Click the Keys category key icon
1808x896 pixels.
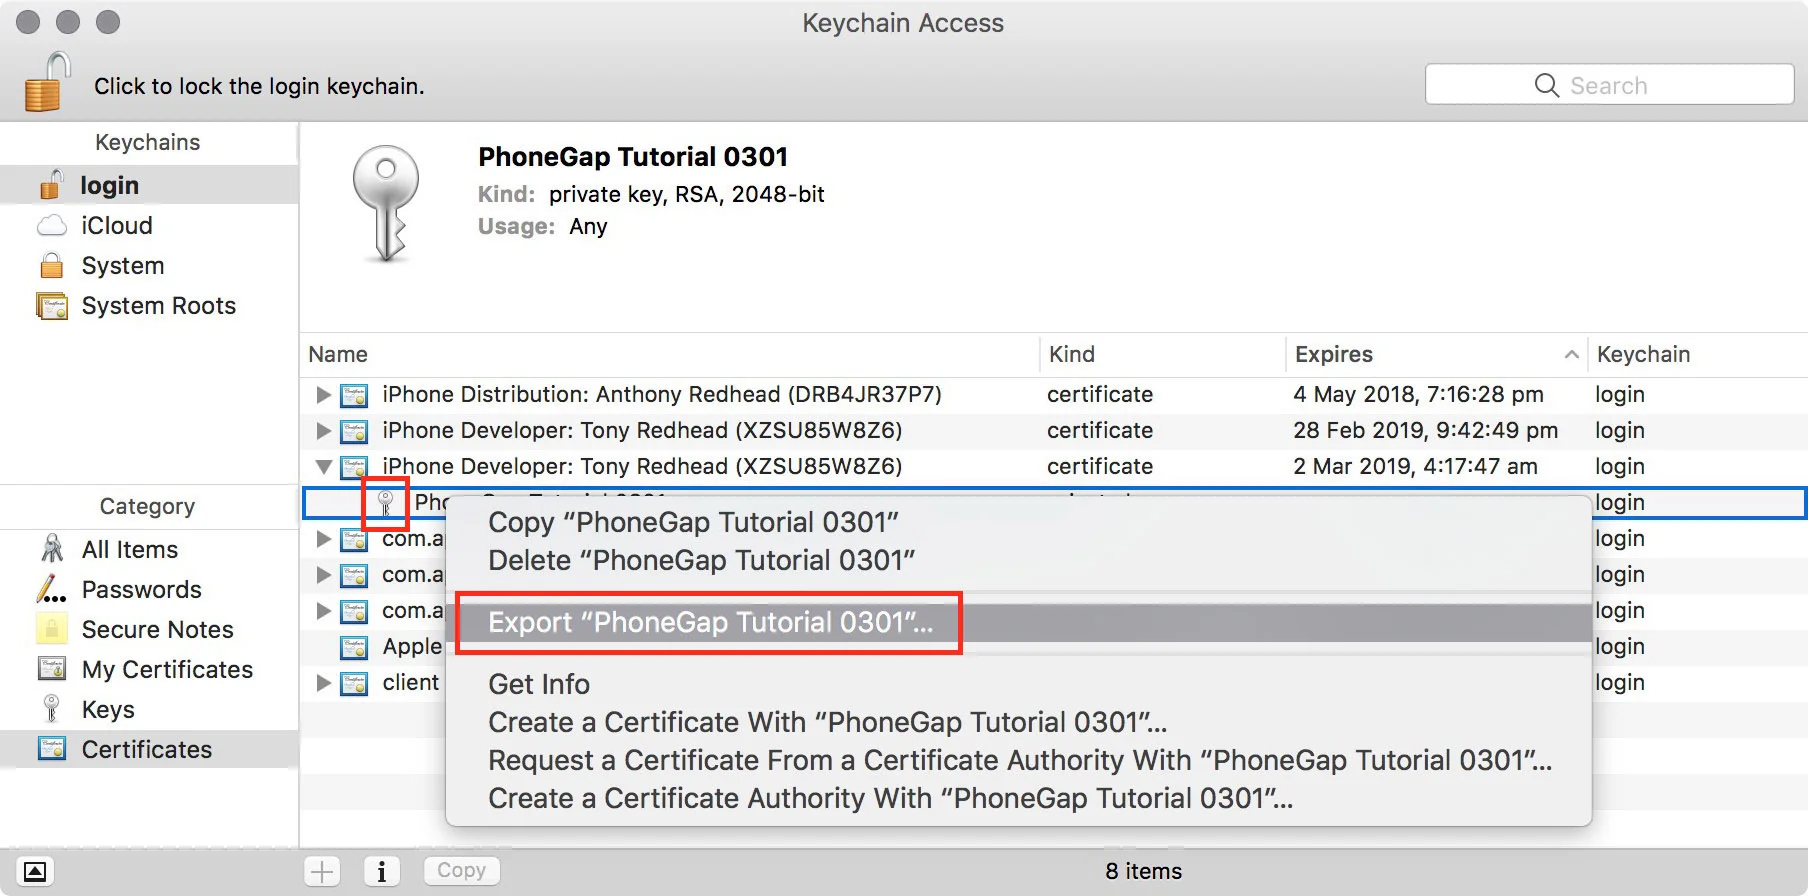click(x=52, y=708)
